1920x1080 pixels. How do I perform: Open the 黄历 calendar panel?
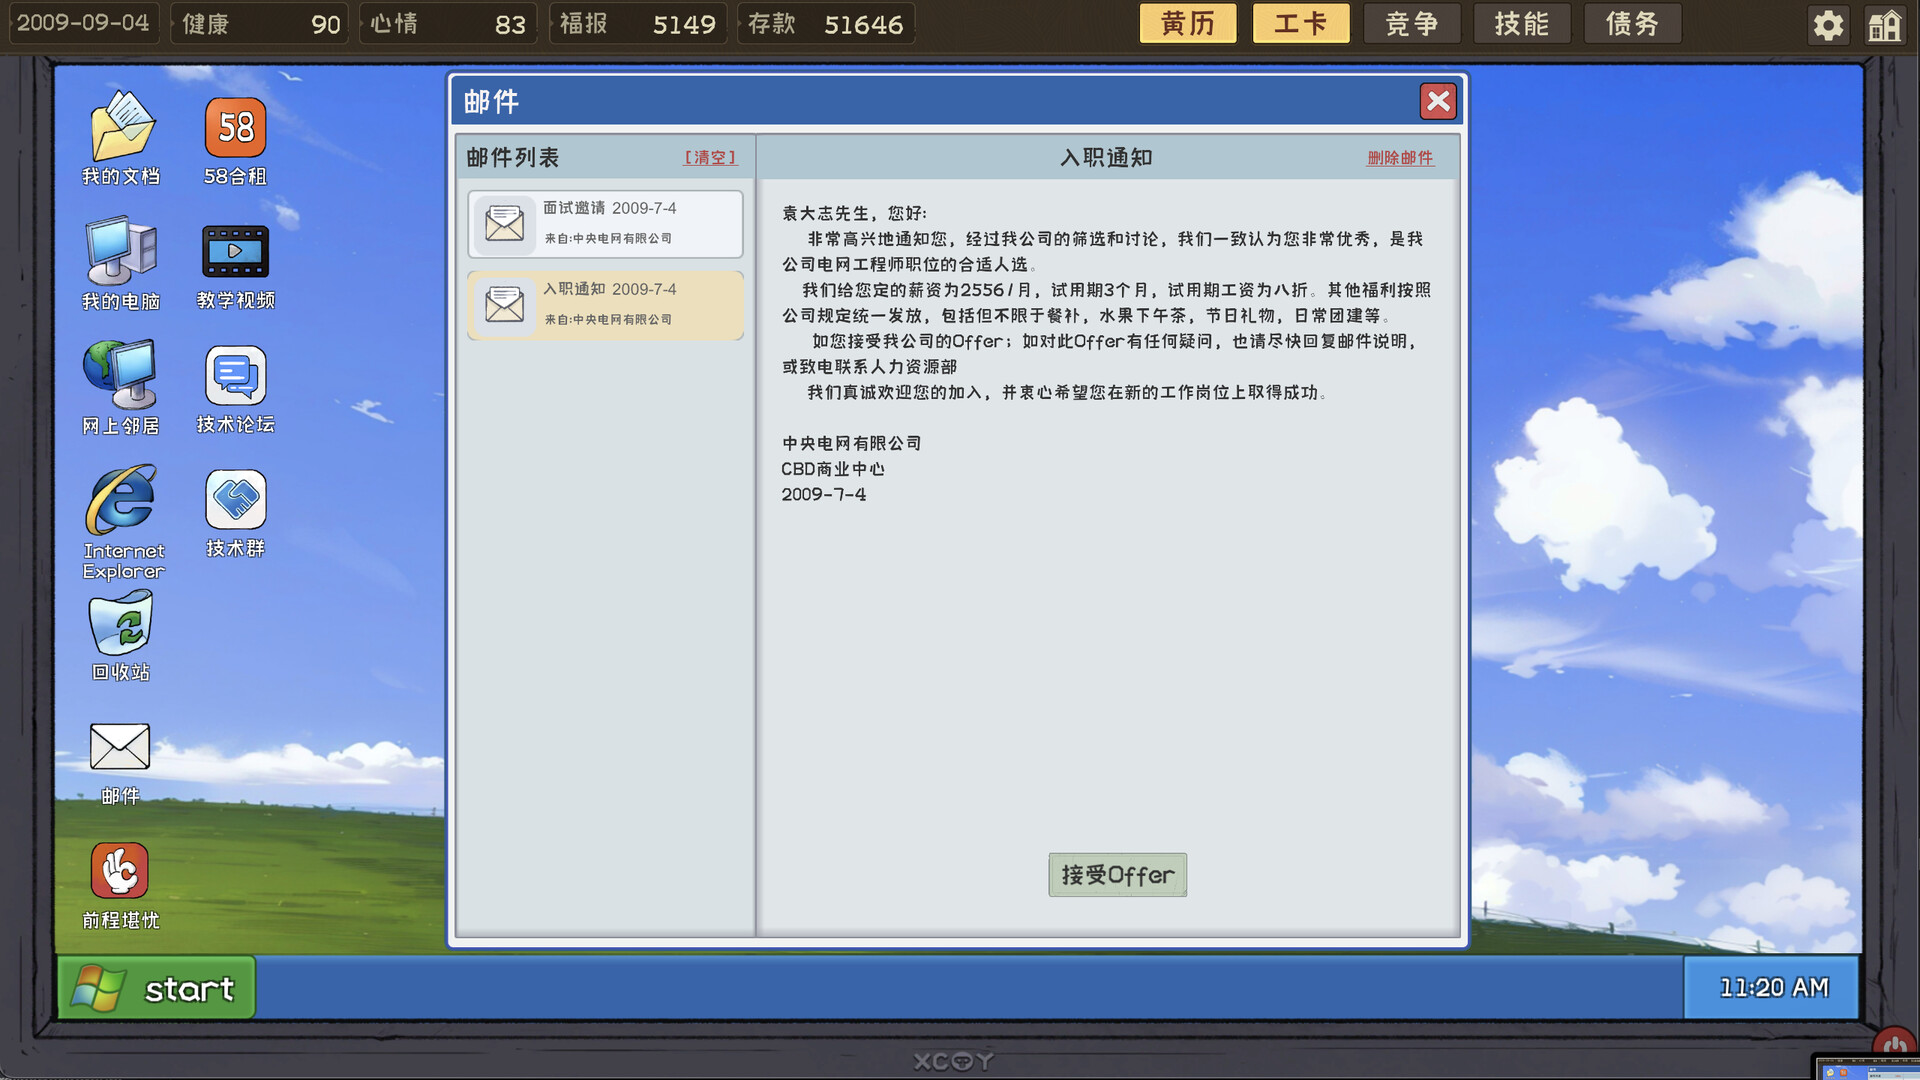coord(1188,22)
